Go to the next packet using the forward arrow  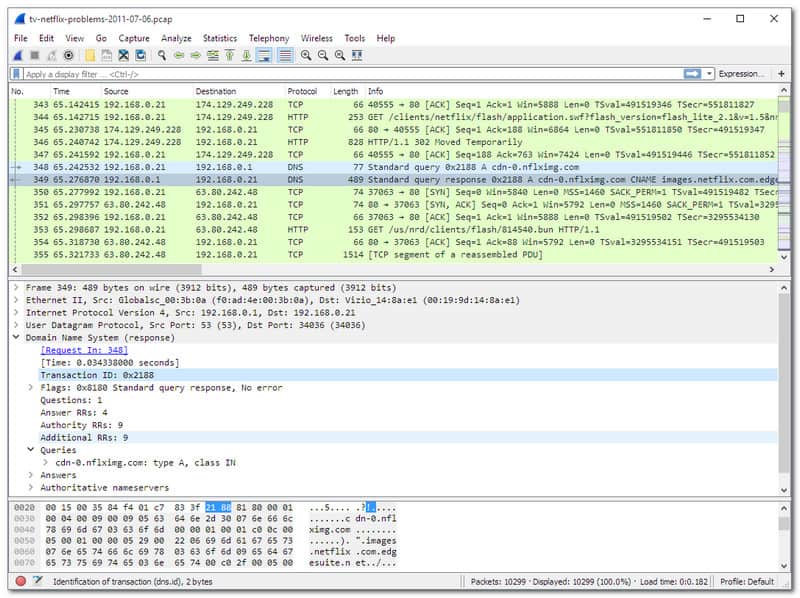pos(196,55)
